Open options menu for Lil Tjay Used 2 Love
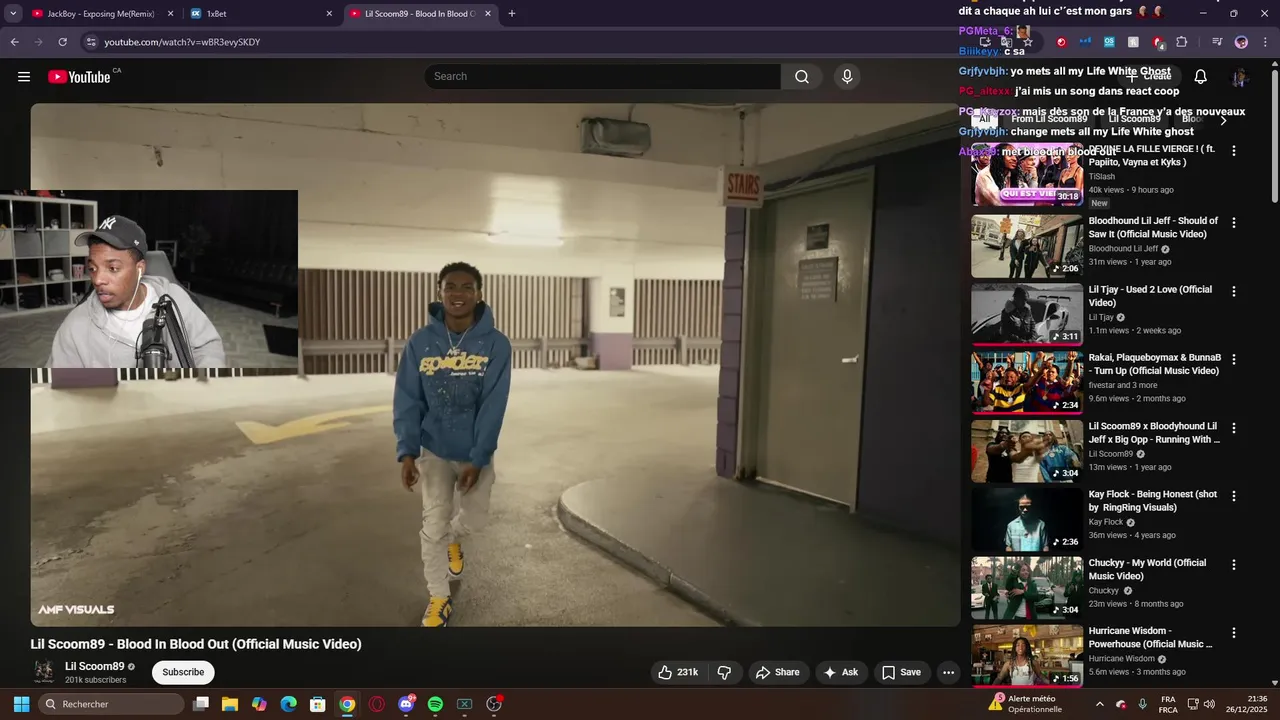 [x=1234, y=291]
